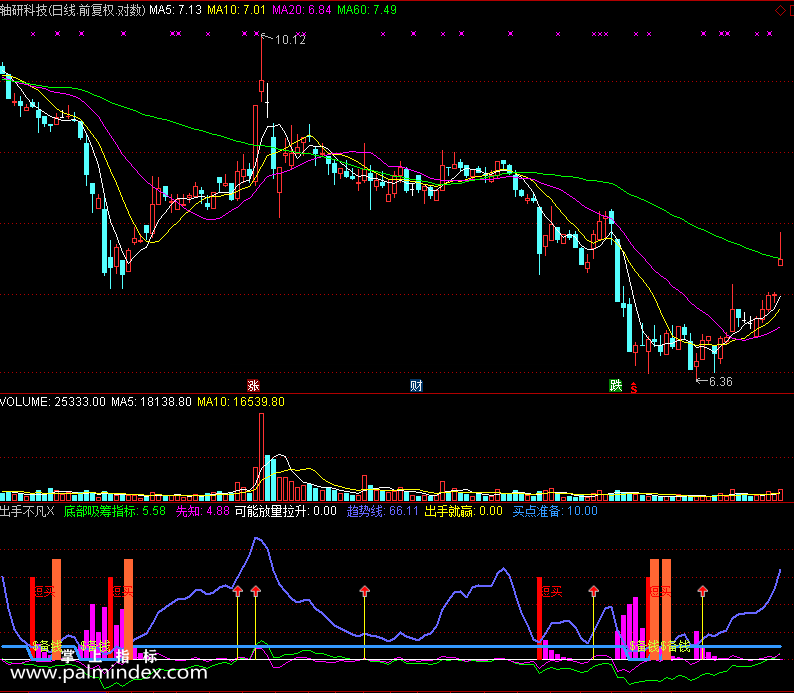Click the 先知: 4.88 label
This screenshot has height=693, width=794.
click(x=203, y=511)
